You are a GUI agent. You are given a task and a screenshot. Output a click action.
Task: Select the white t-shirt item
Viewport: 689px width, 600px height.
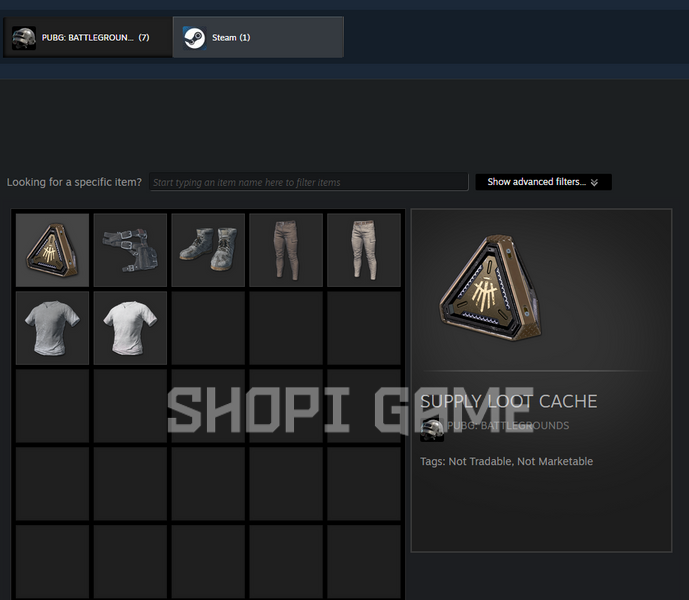(x=130, y=328)
